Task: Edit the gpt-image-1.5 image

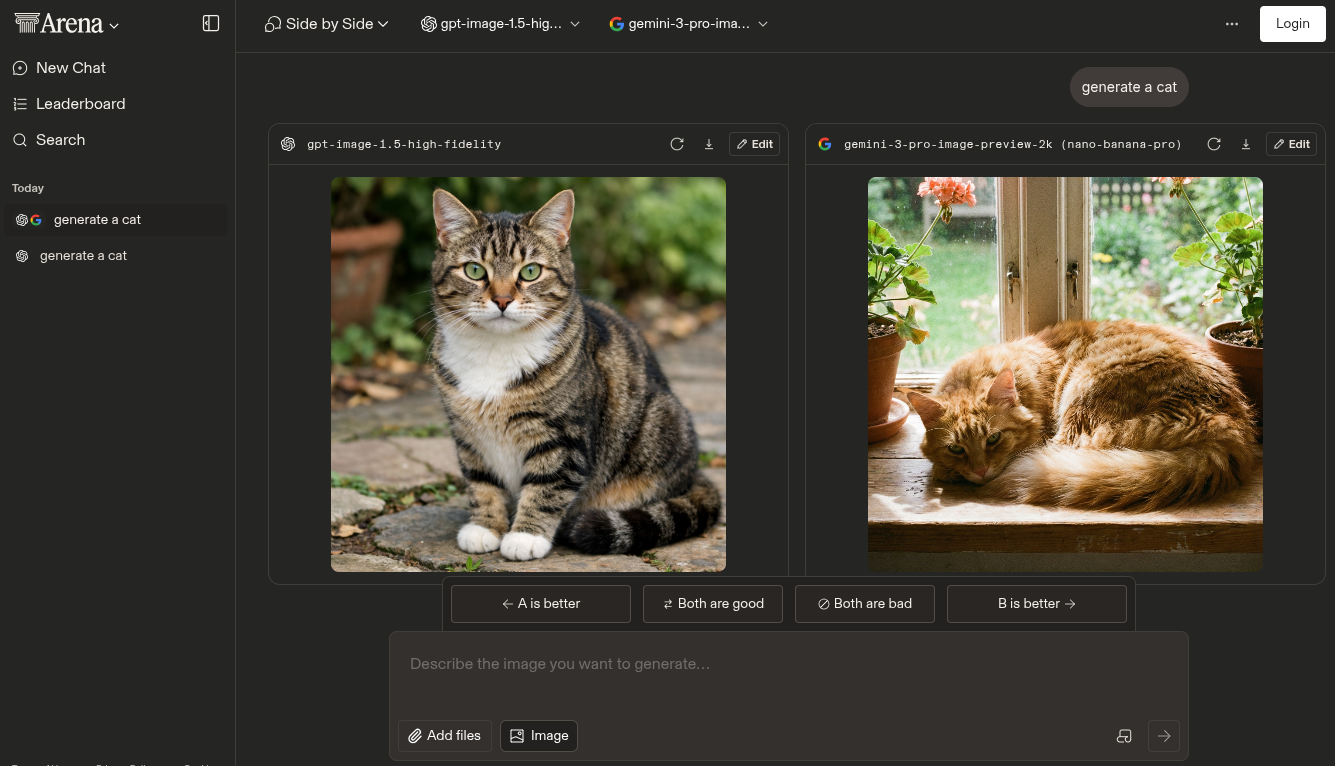Action: (x=754, y=144)
